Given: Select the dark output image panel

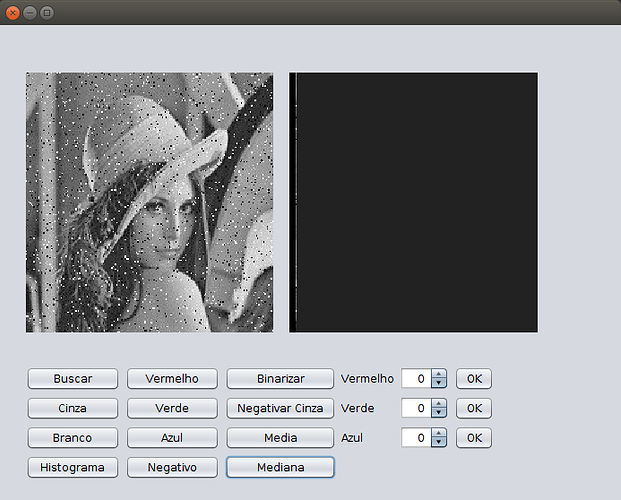Looking at the screenshot, I should 413,202.
